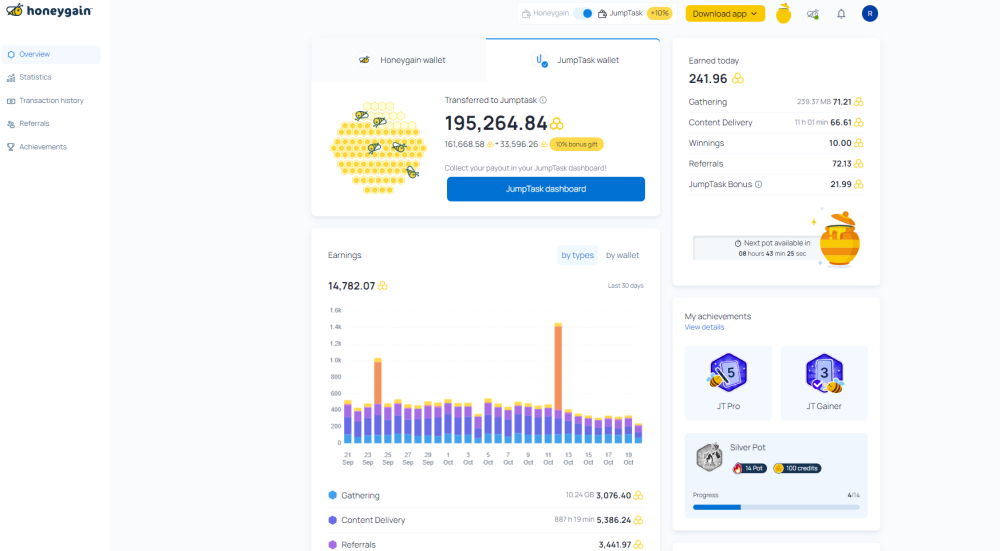The width and height of the screenshot is (1000, 551).
Task: Click the Honeygain wallet icon in header
Action: coord(526,13)
